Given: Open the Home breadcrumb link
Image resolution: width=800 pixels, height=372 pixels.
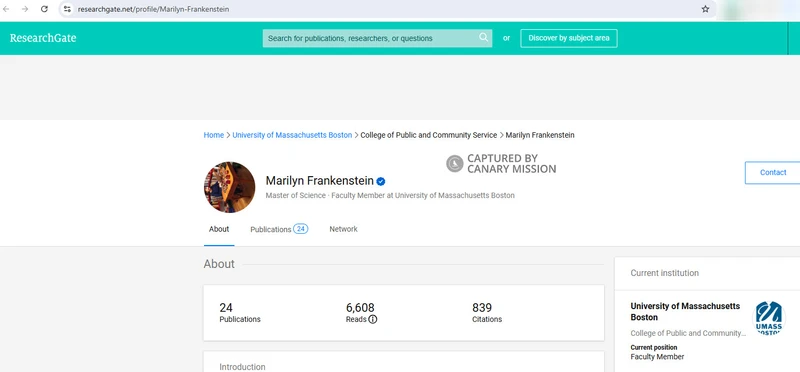Looking at the screenshot, I should [214, 135].
